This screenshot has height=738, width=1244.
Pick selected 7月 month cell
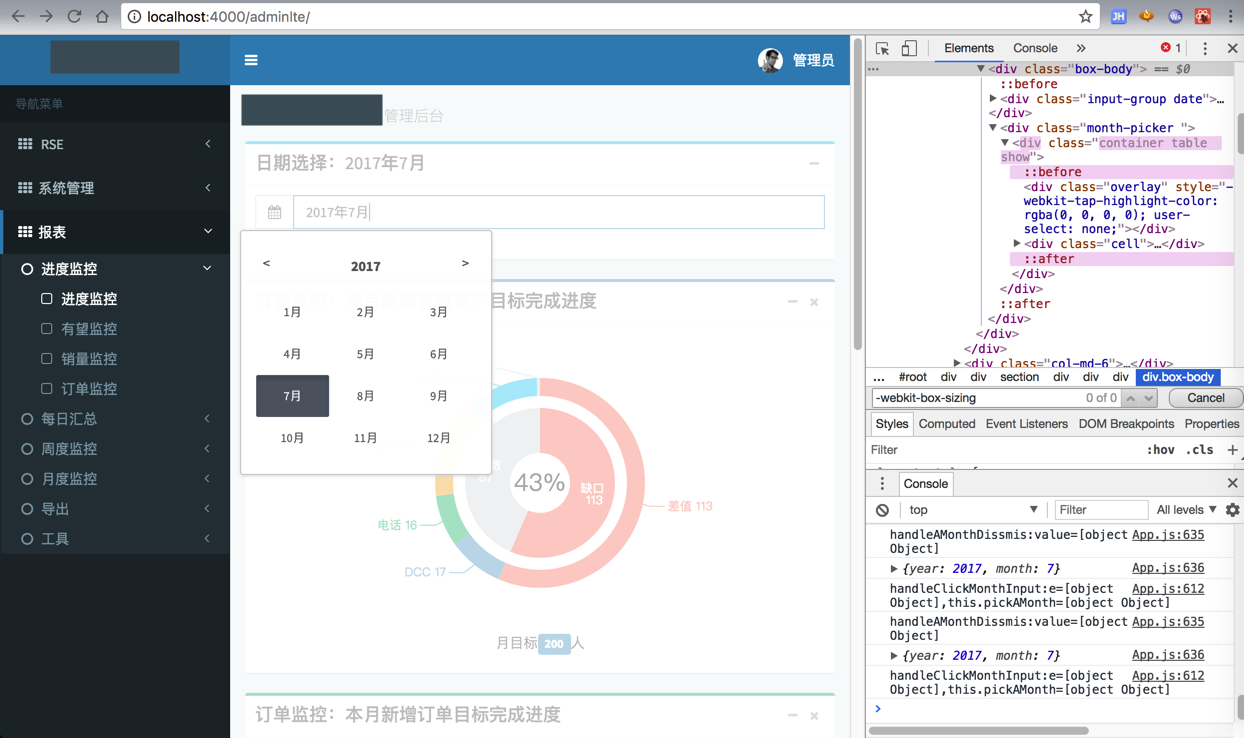292,396
